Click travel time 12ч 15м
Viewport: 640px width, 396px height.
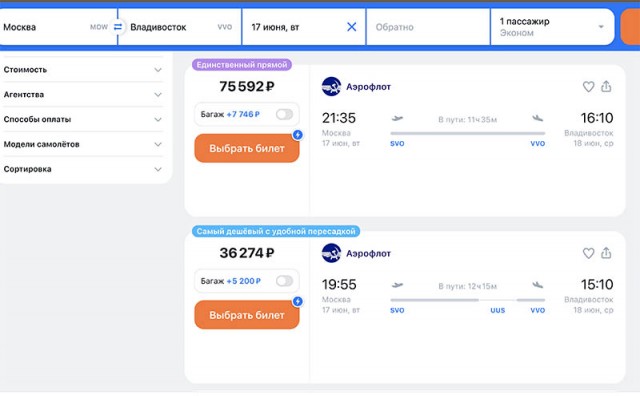coord(468,286)
